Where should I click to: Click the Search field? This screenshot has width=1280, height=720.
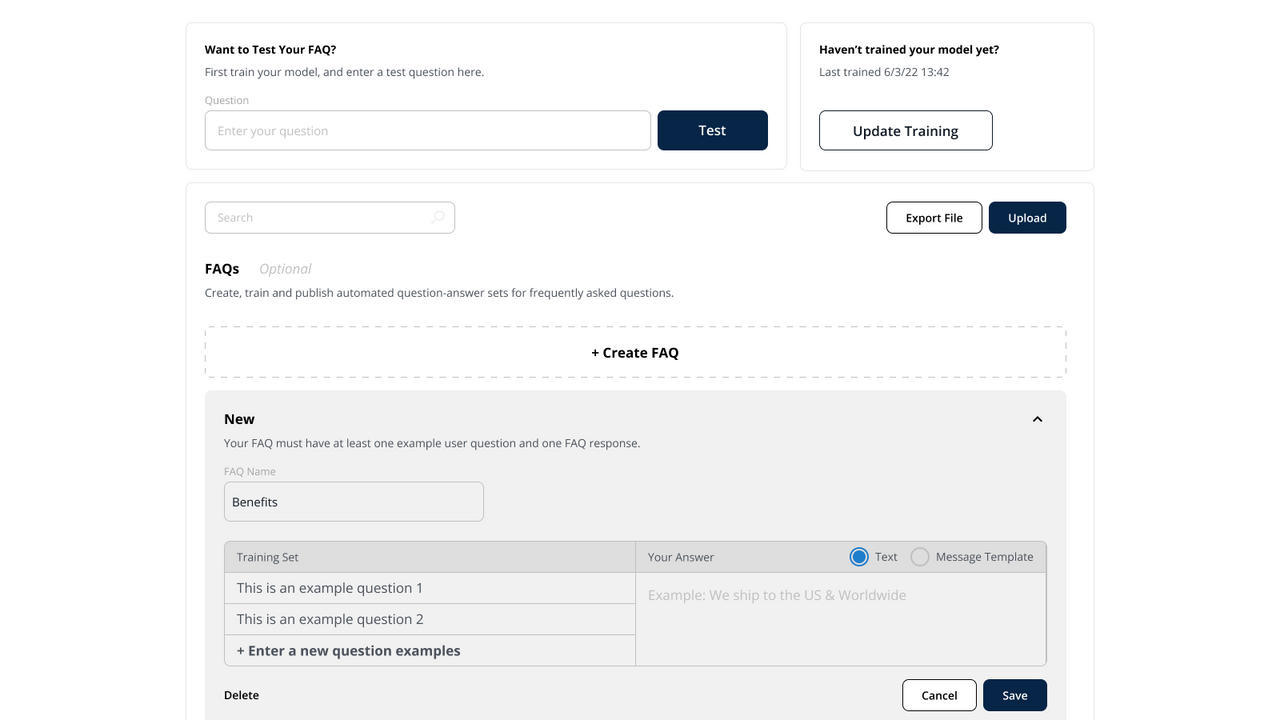(320, 217)
